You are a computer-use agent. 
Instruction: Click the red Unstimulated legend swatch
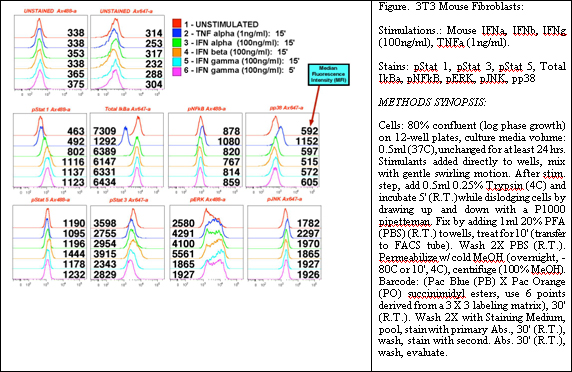click(x=177, y=24)
